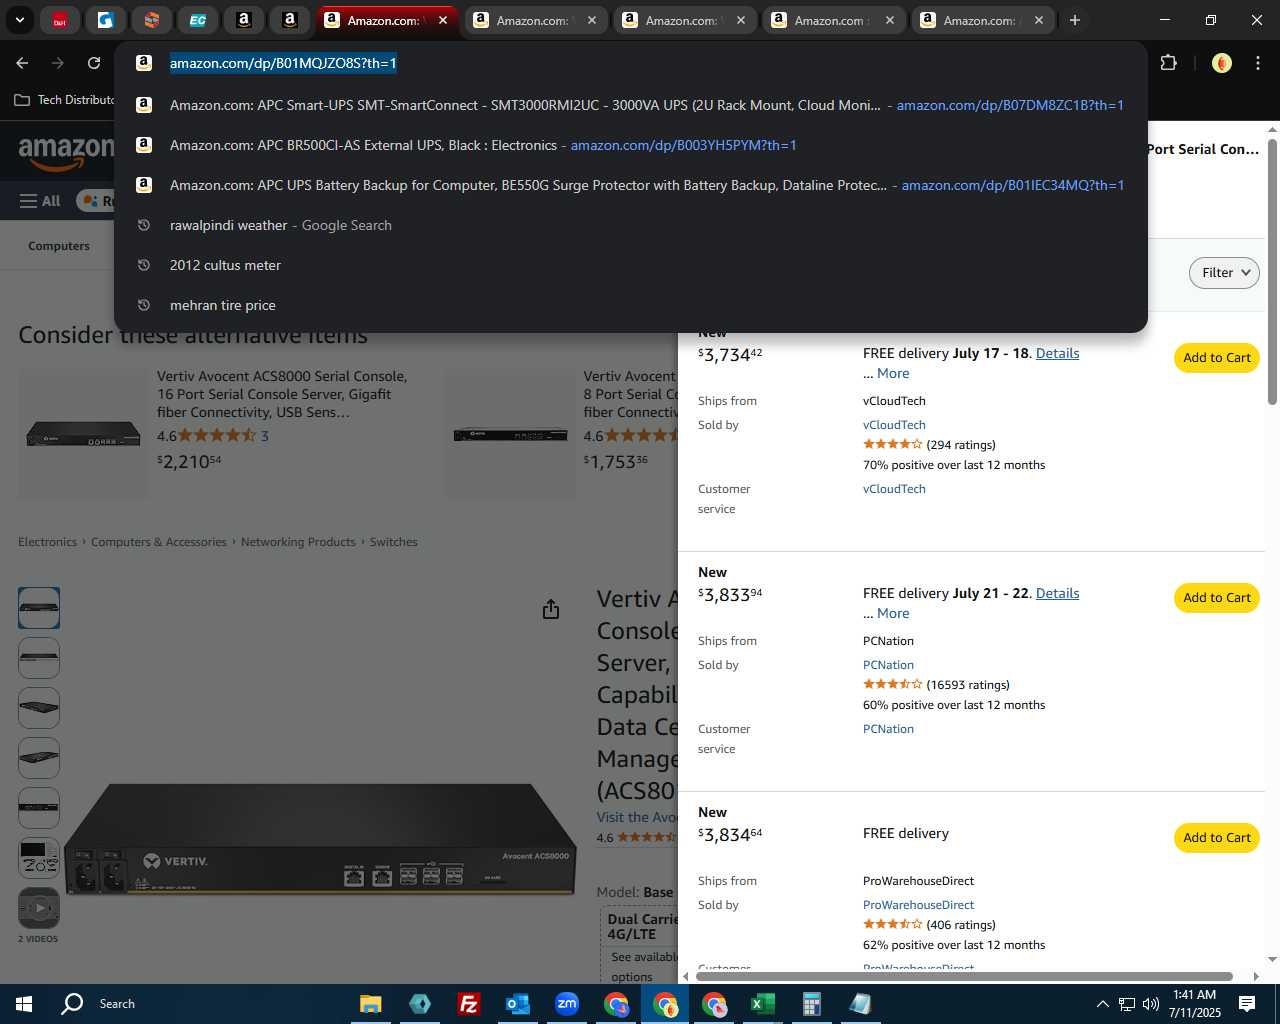Open the 2 VIDEOS play thumbnail

pyautogui.click(x=39, y=908)
